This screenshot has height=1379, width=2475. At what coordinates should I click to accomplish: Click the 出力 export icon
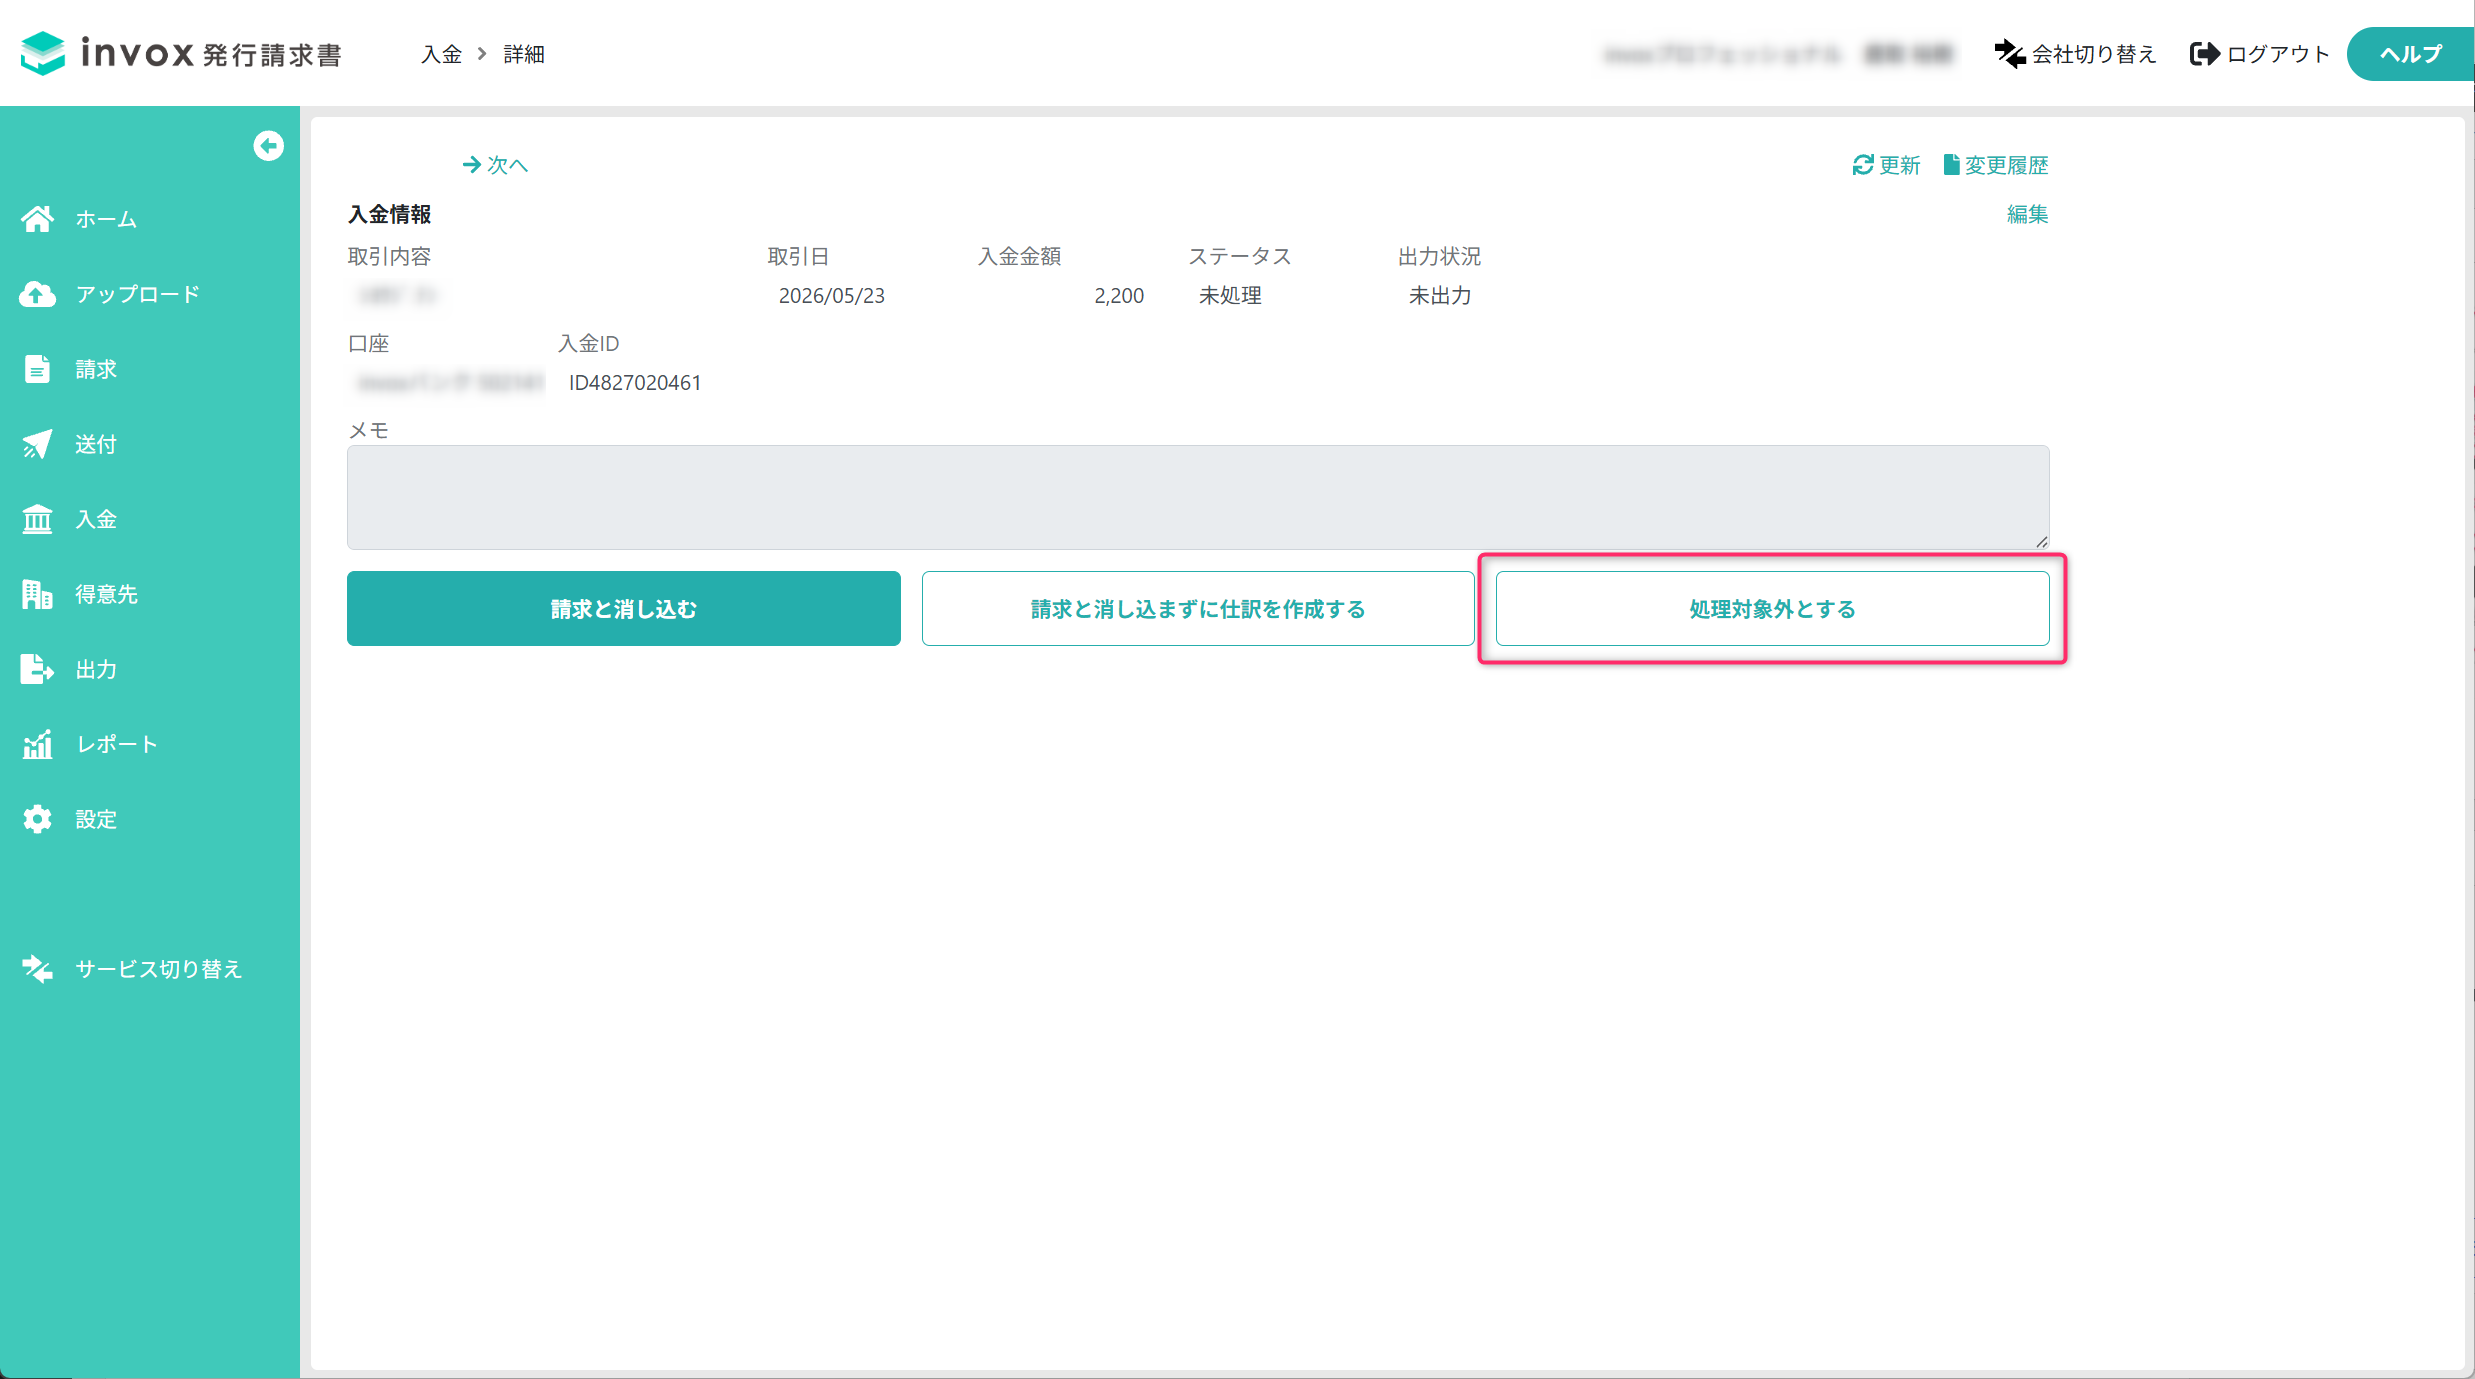(x=37, y=669)
